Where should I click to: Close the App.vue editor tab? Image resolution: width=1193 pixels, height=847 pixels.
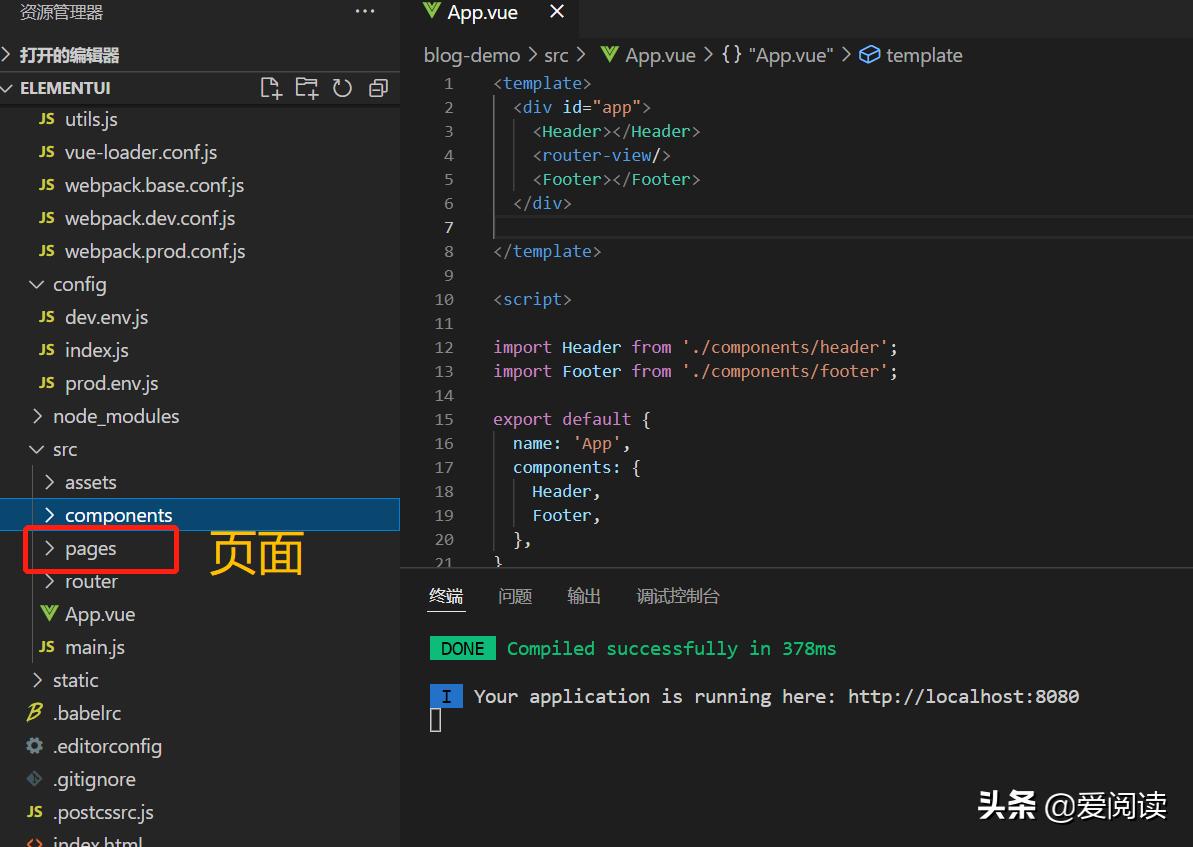pos(557,12)
